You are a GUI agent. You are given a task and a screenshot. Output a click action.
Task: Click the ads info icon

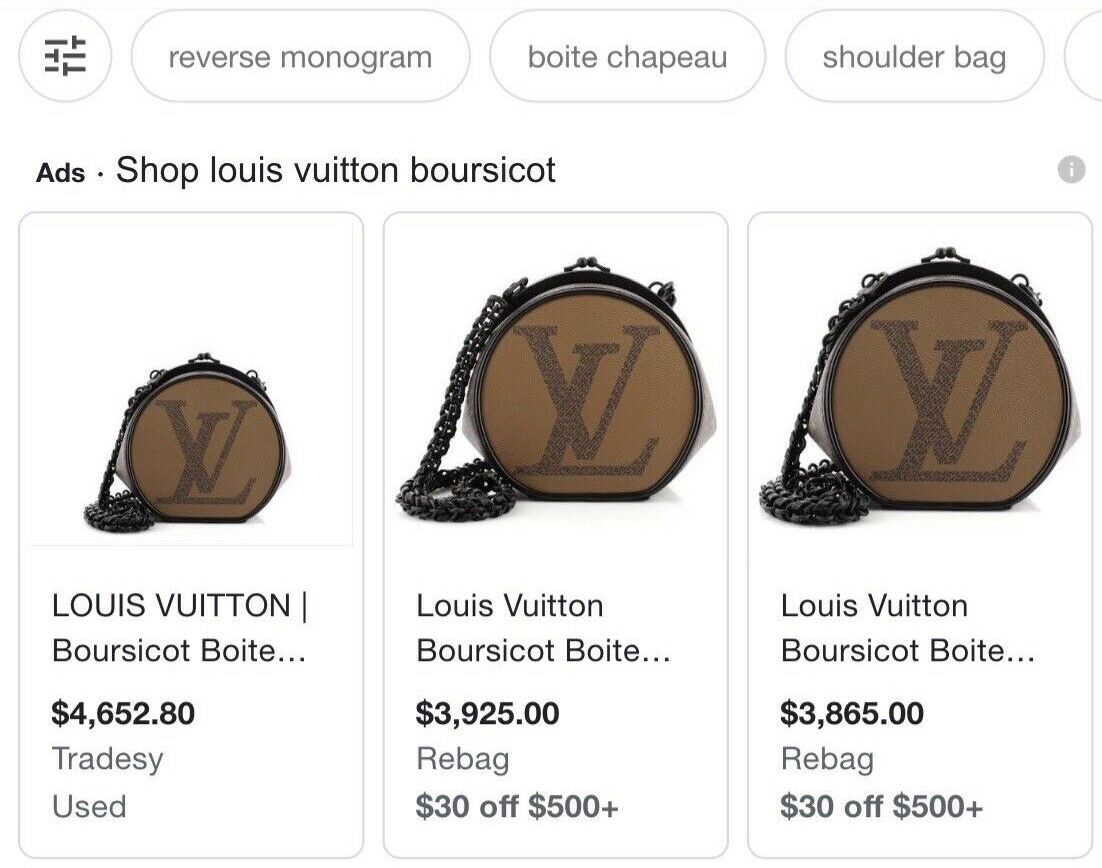click(x=1071, y=169)
